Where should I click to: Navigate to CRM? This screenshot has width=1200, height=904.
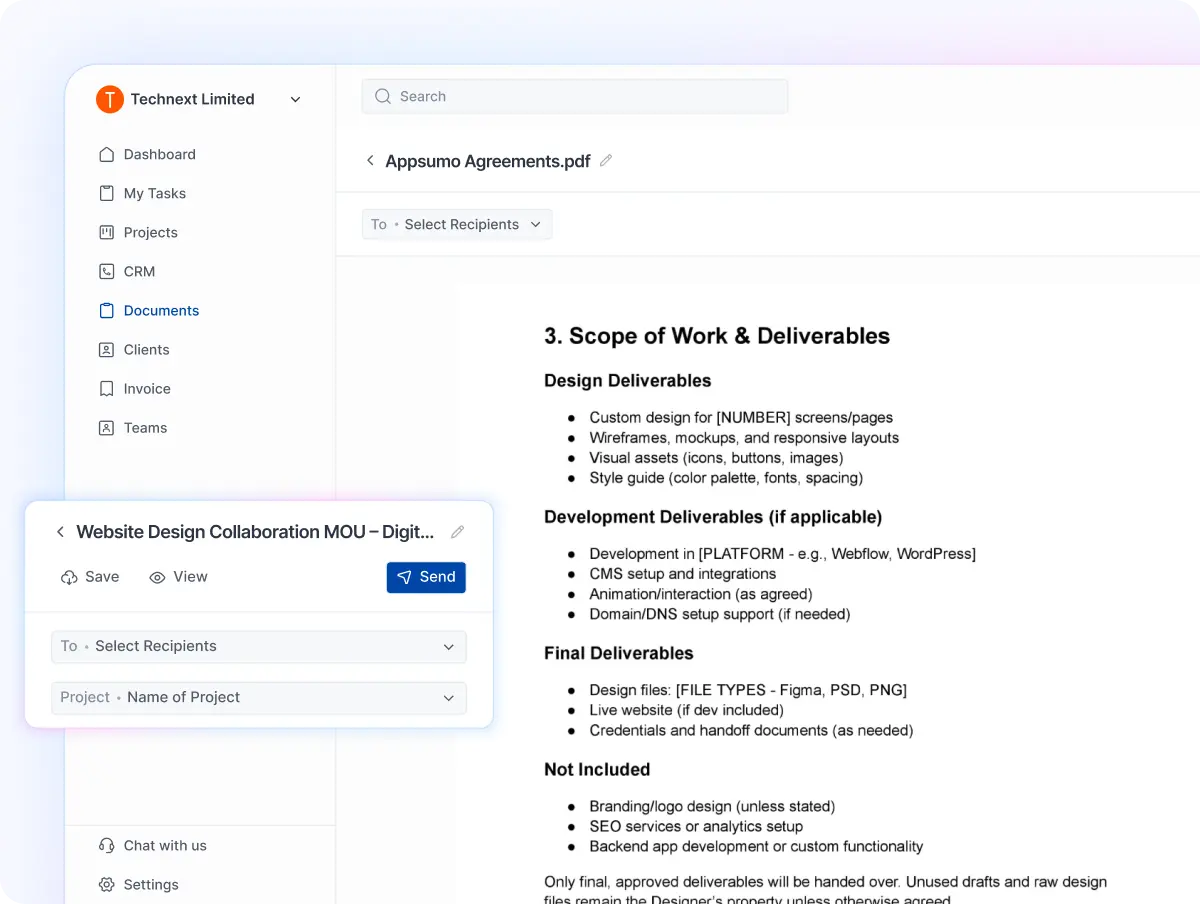(140, 271)
